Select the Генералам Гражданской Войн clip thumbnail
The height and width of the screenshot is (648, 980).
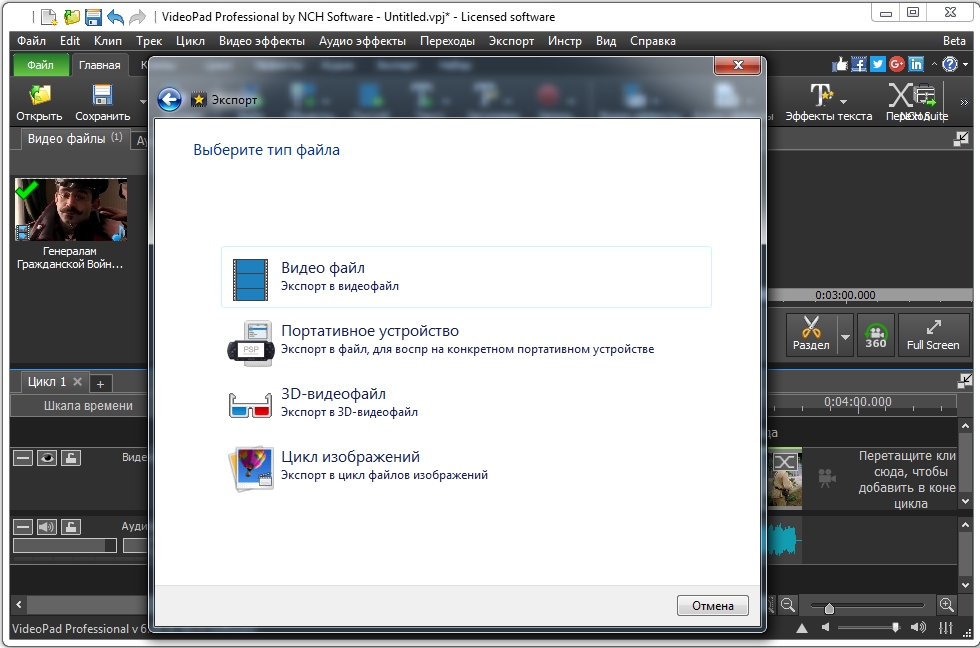point(71,209)
